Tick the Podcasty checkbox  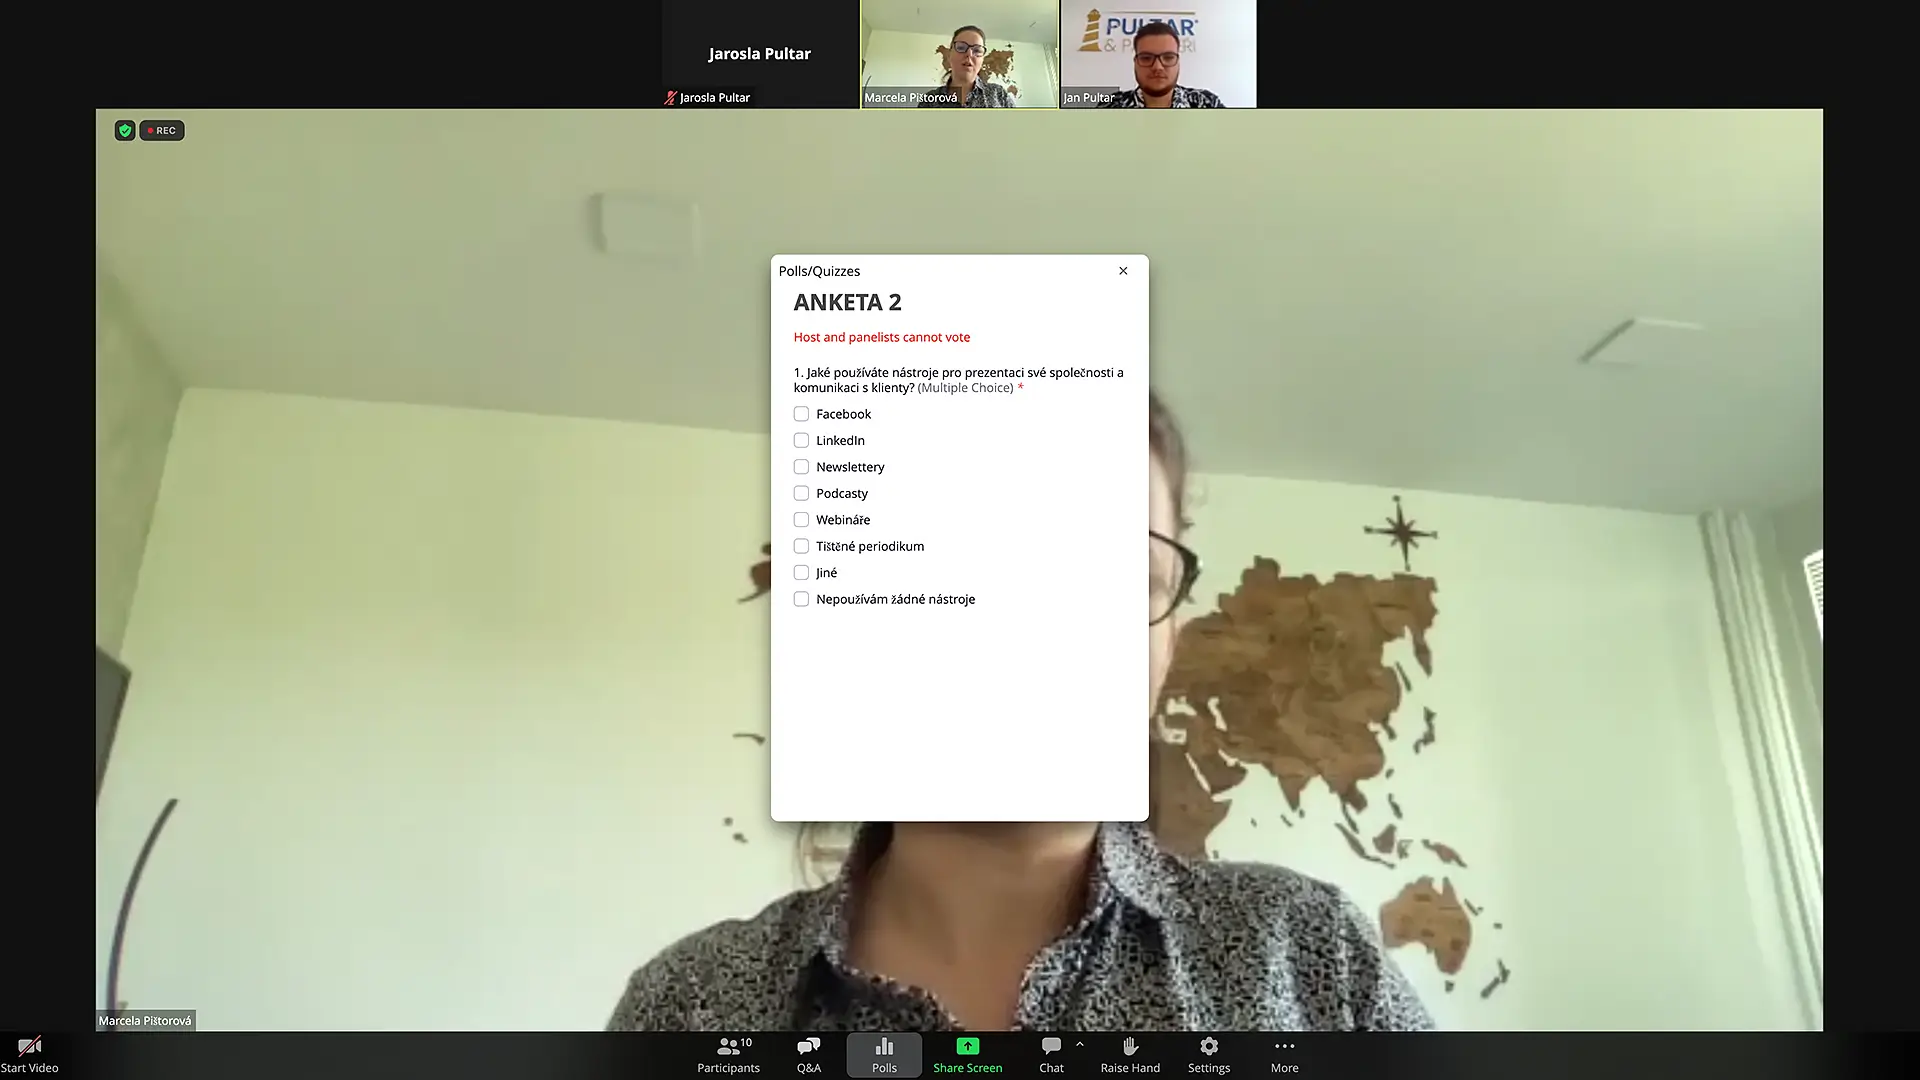801,494
